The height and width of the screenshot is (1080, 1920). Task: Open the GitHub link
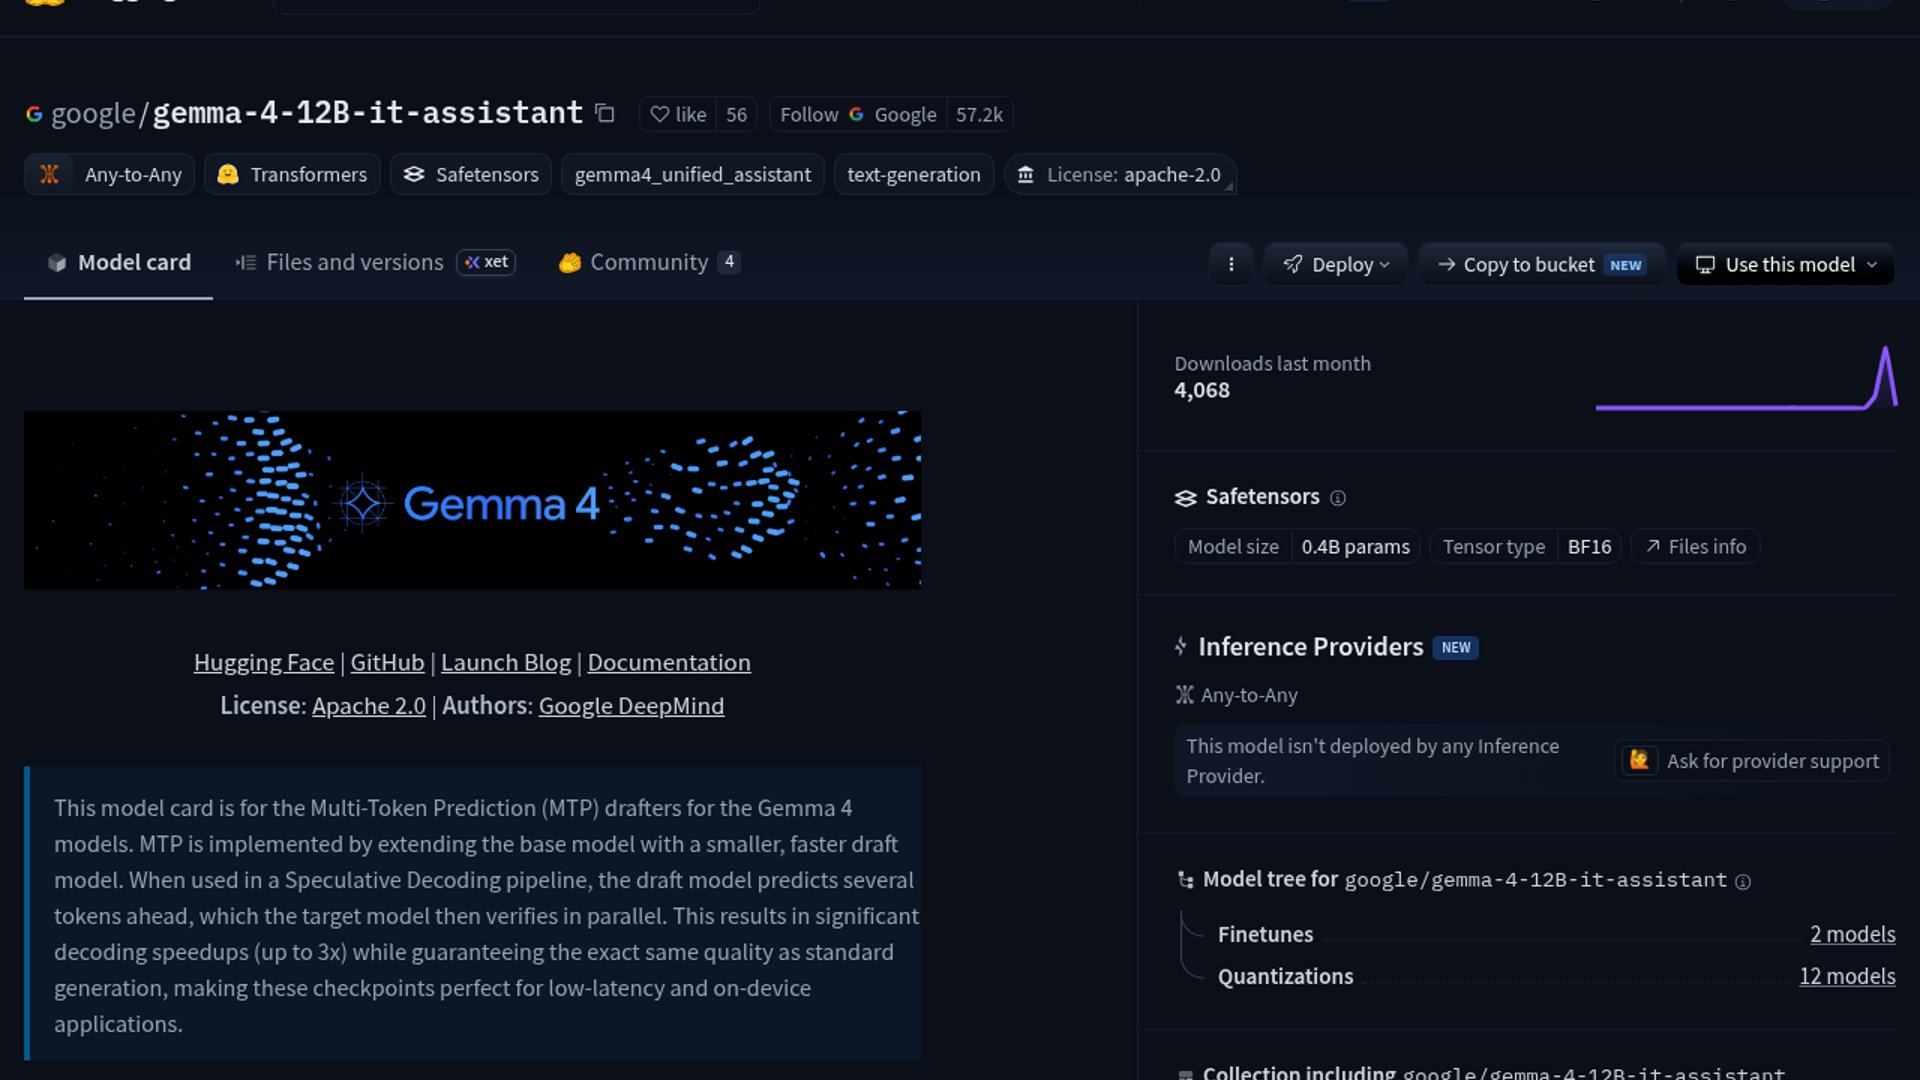click(x=387, y=662)
